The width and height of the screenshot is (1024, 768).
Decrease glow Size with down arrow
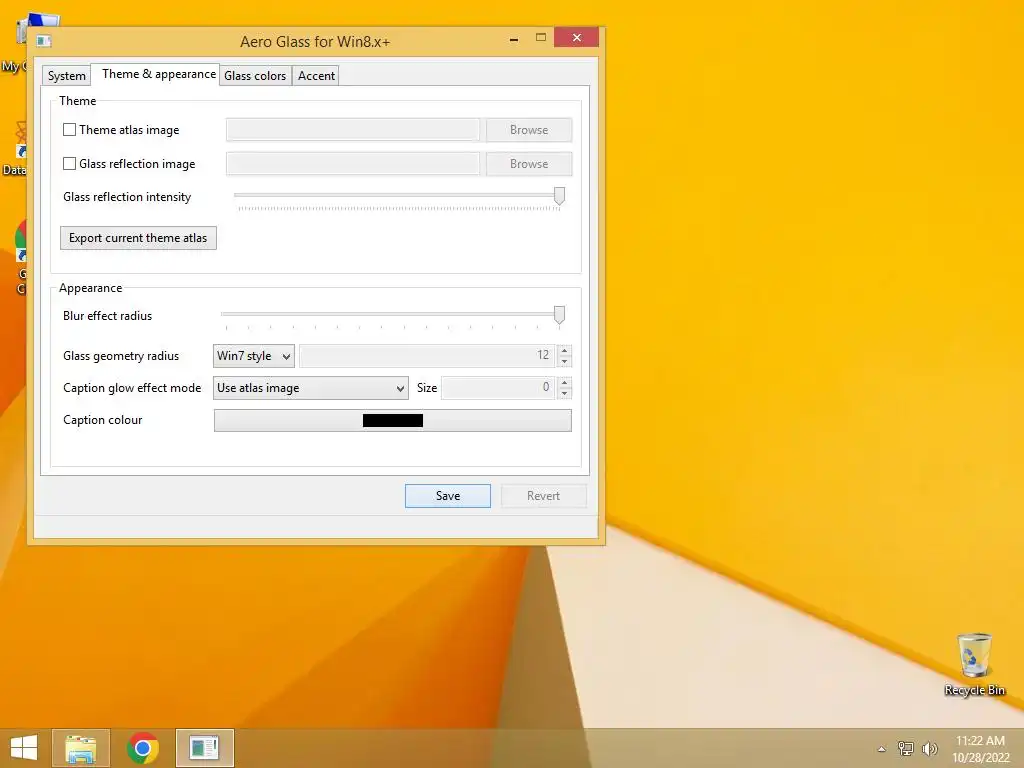click(565, 393)
